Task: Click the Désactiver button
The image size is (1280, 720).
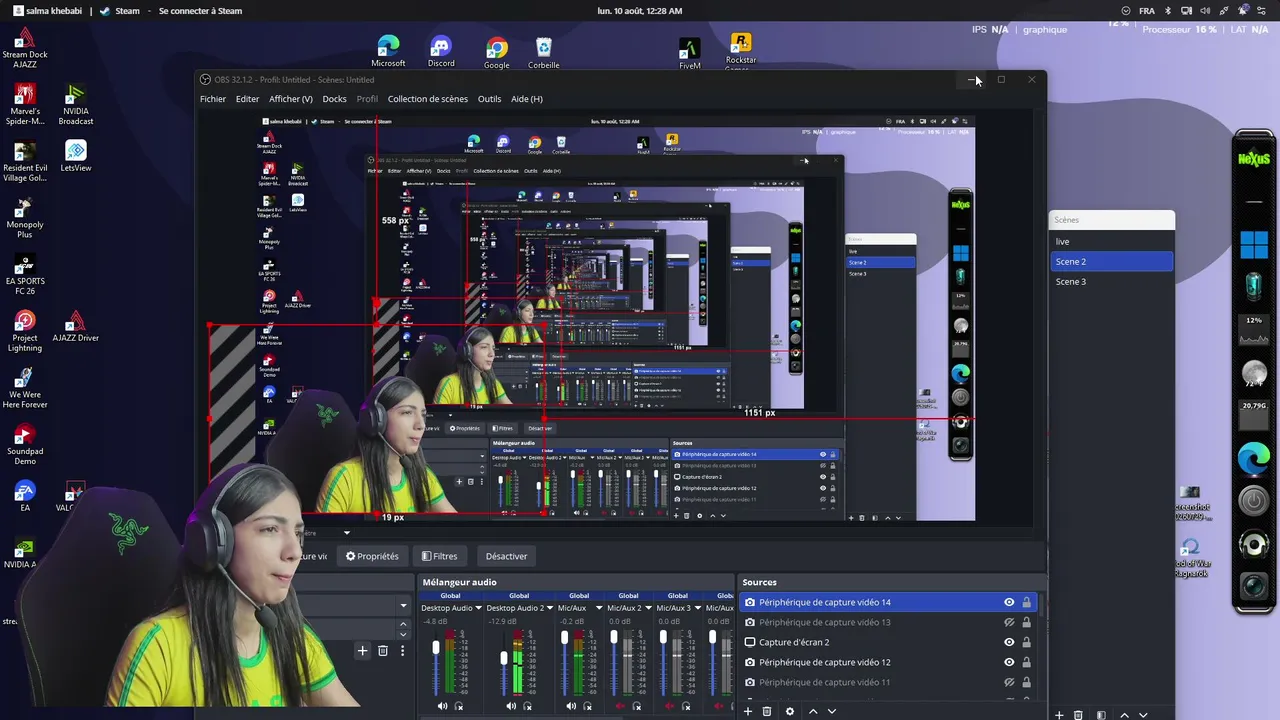Action: point(506,556)
